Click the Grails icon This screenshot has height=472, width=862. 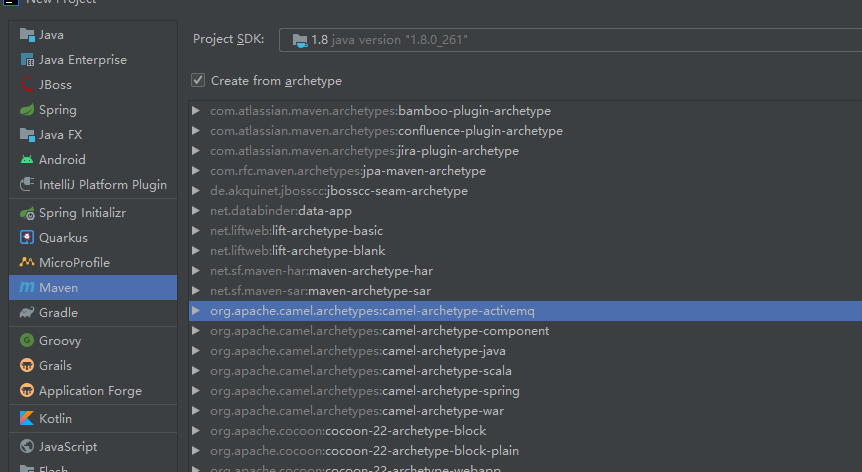point(27,365)
